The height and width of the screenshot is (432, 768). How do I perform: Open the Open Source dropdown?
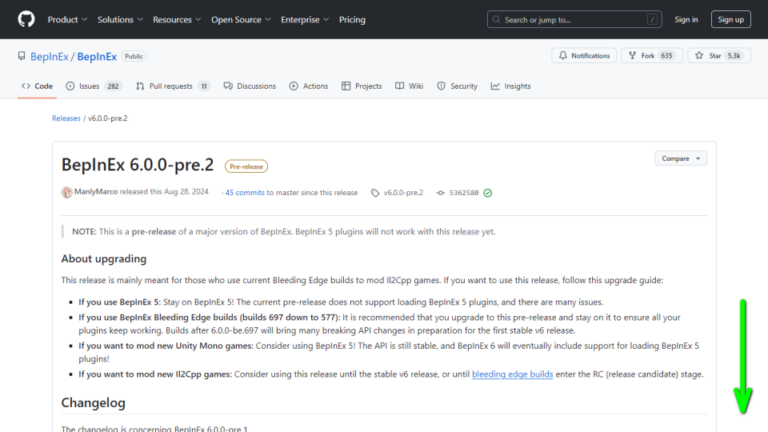tap(239, 19)
